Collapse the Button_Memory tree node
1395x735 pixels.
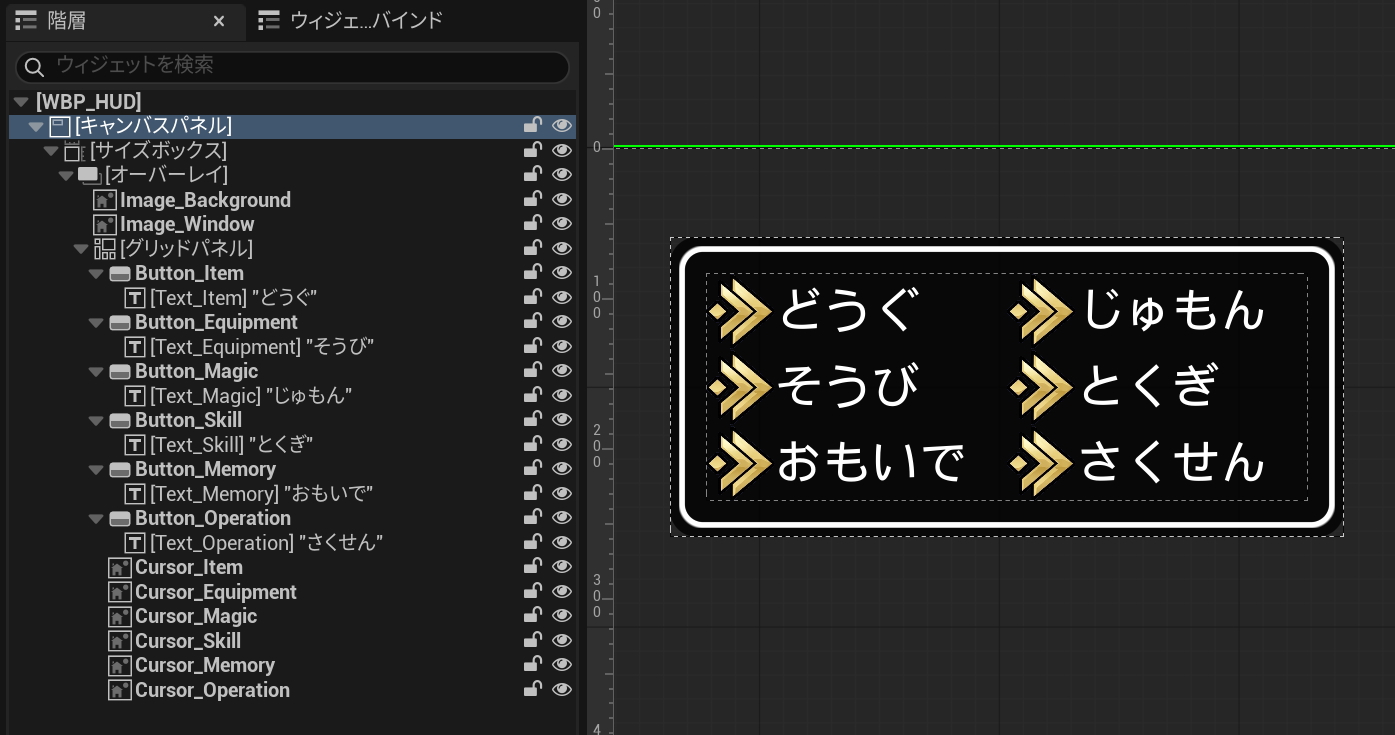96,470
